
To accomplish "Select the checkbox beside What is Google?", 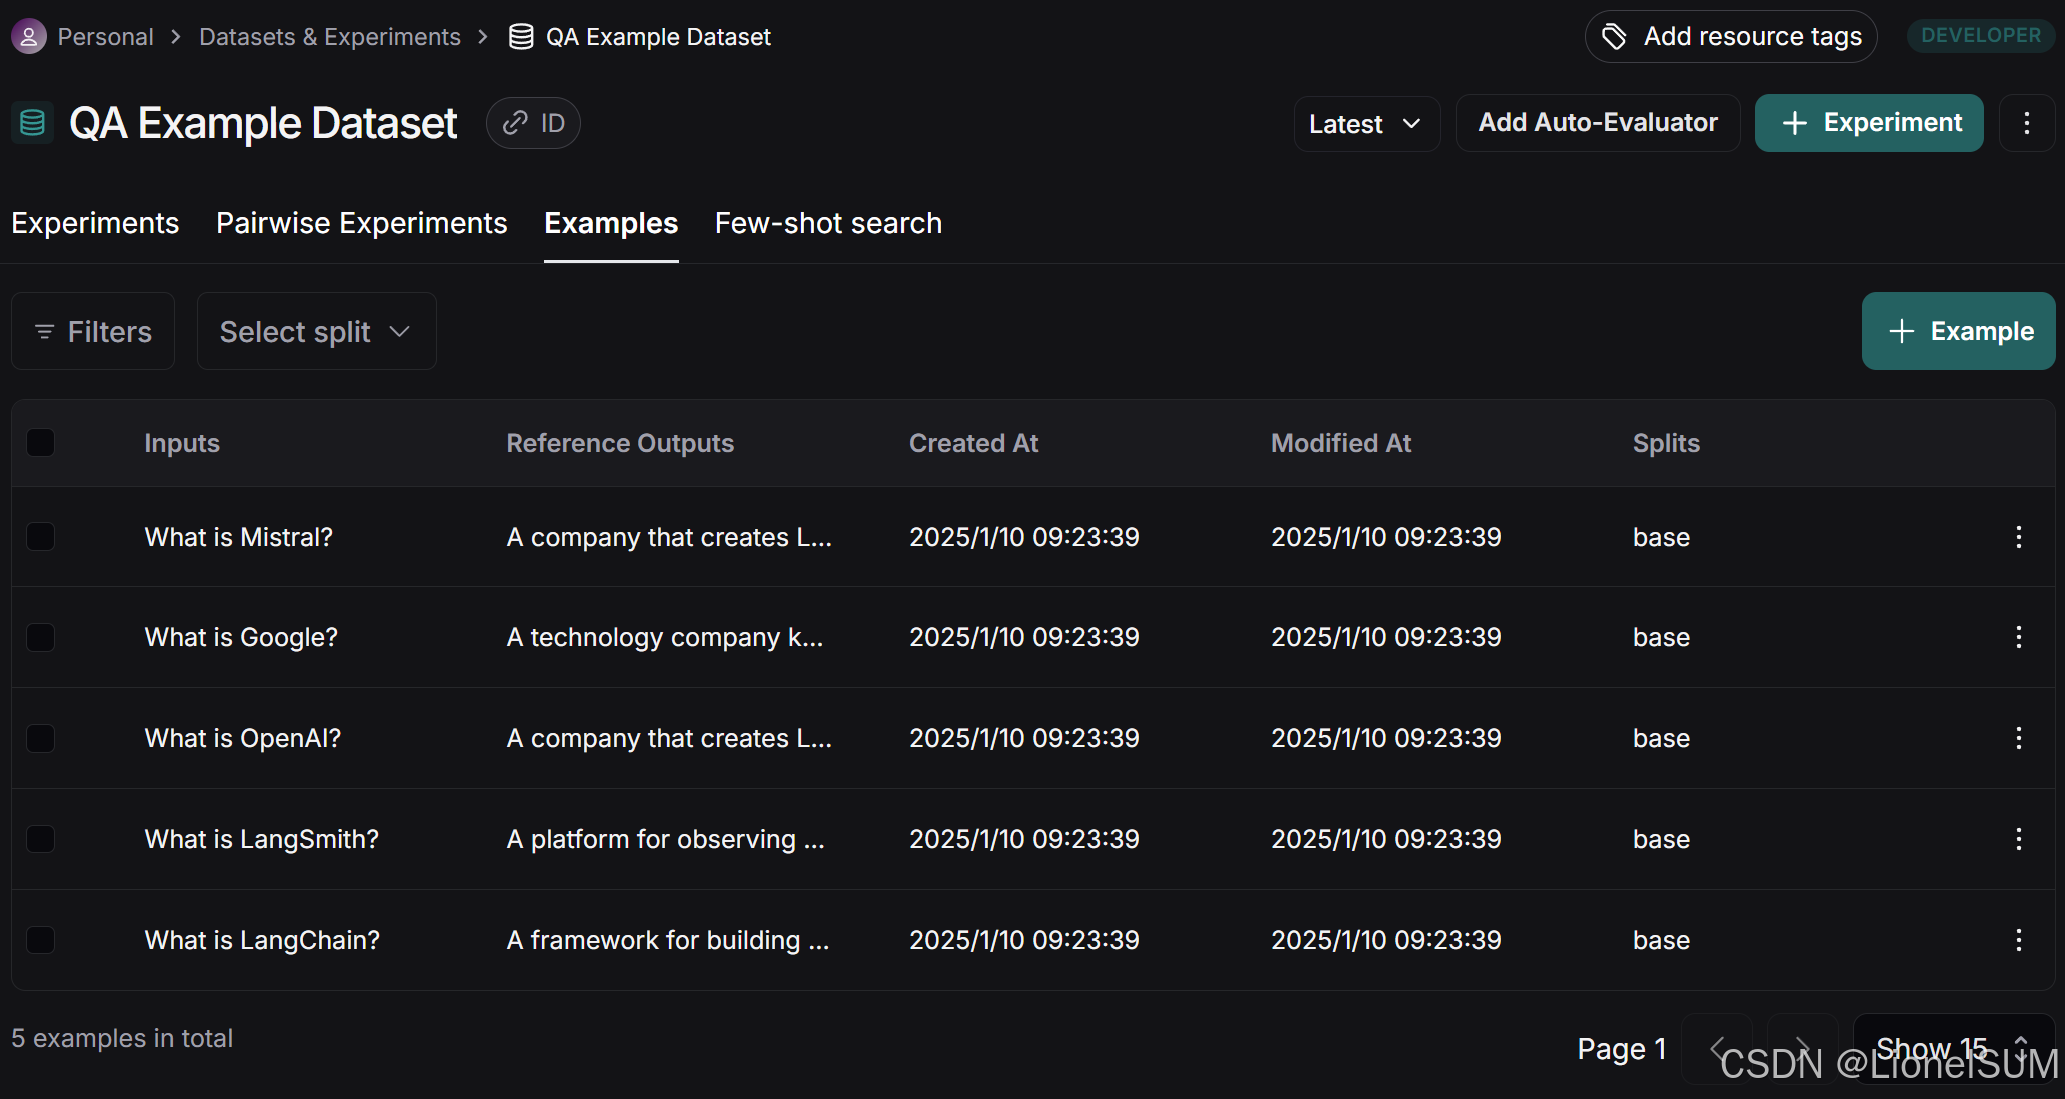I will click(41, 637).
